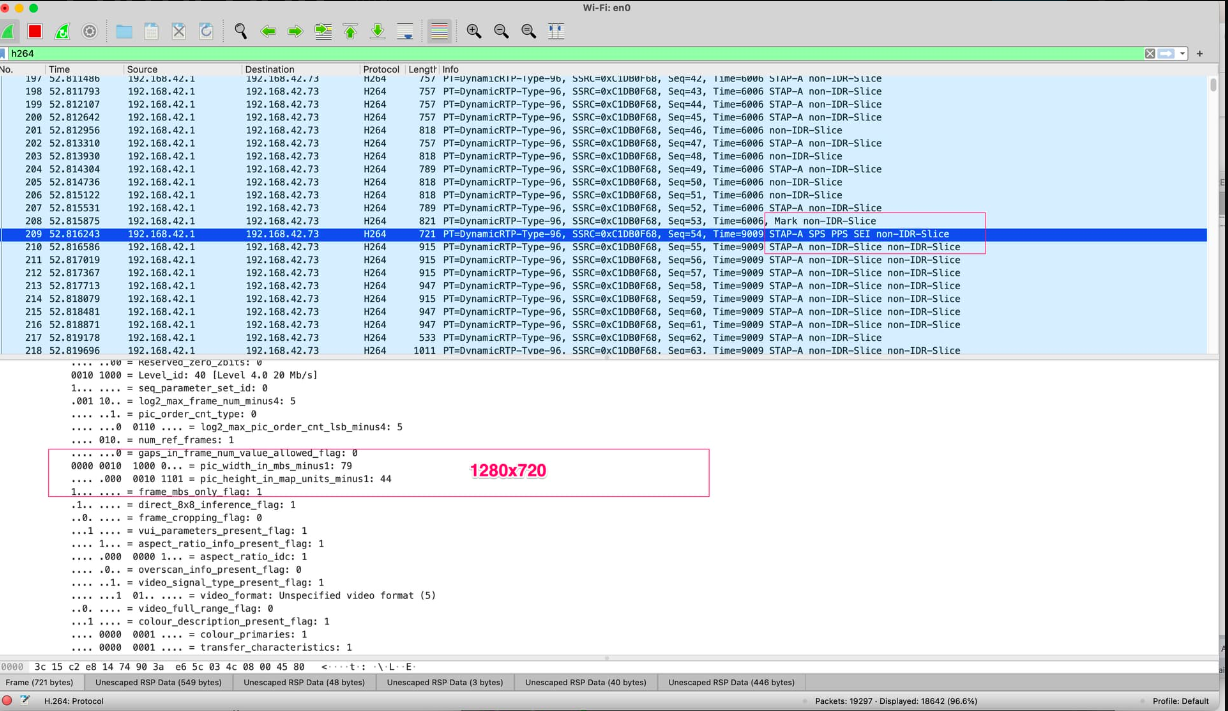The image size is (1228, 711).
Task: Open the recent filters dropdown arrow
Action: 1183,53
